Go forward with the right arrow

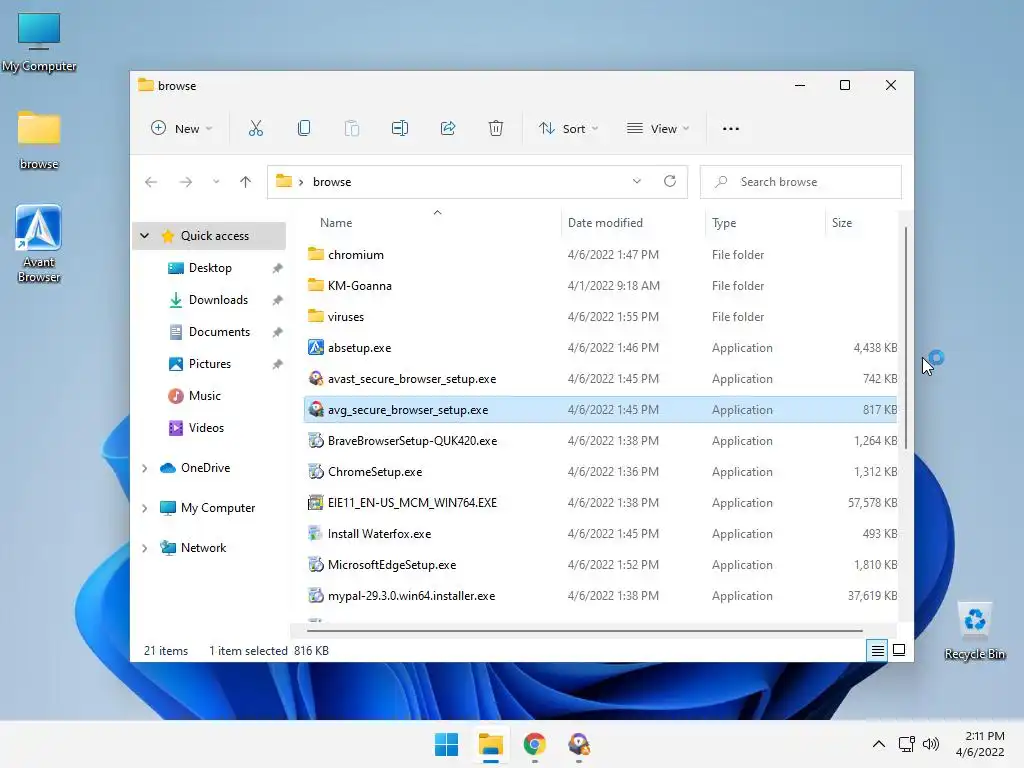(186, 182)
